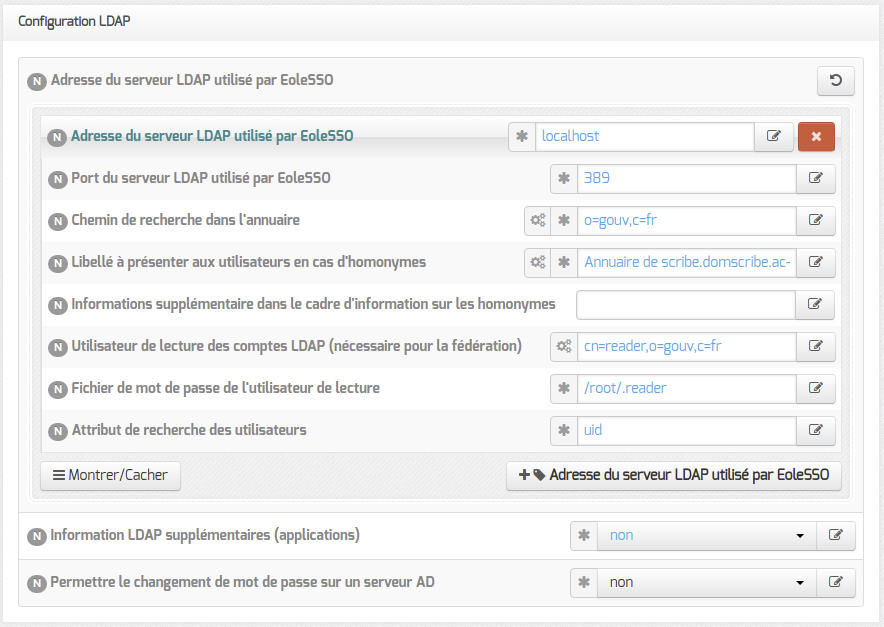Screen dimensions: 884x627
Task: Edit icon beside o=gouv,c=fr field
Action: [x=815, y=220]
